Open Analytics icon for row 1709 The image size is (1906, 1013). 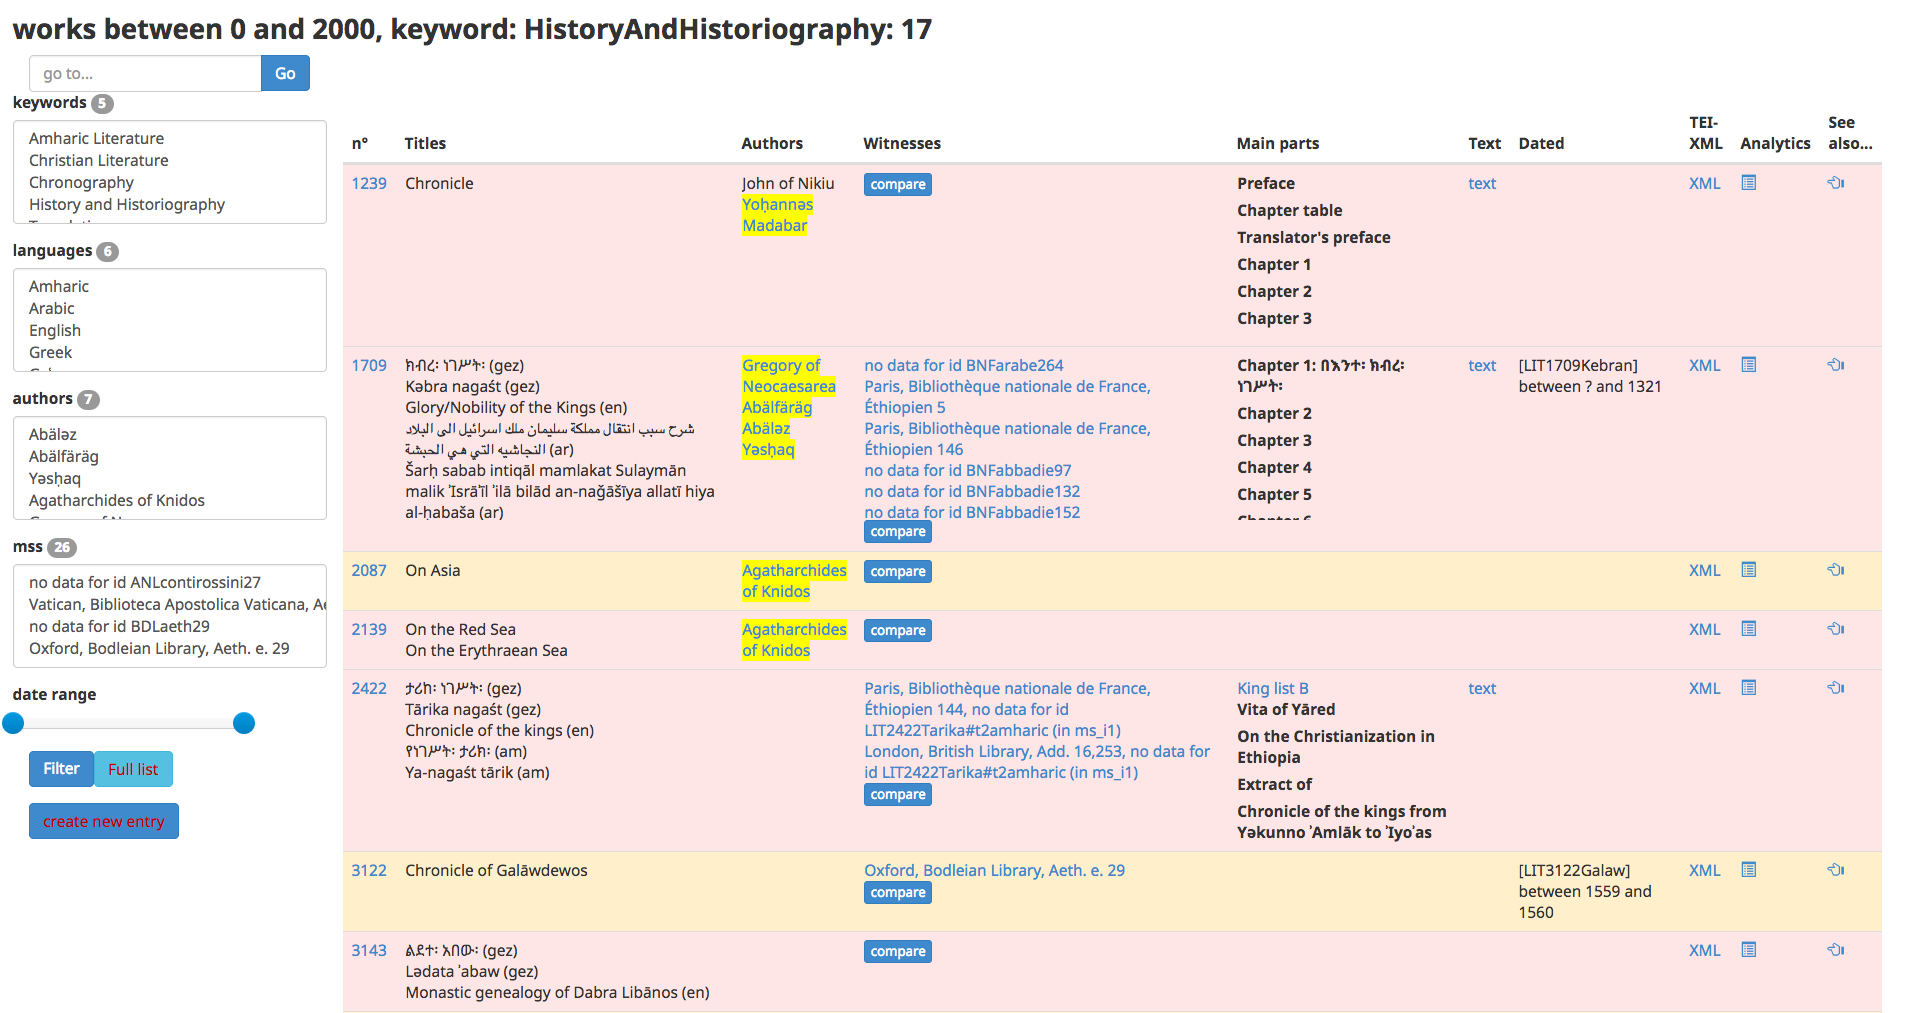click(x=1748, y=365)
